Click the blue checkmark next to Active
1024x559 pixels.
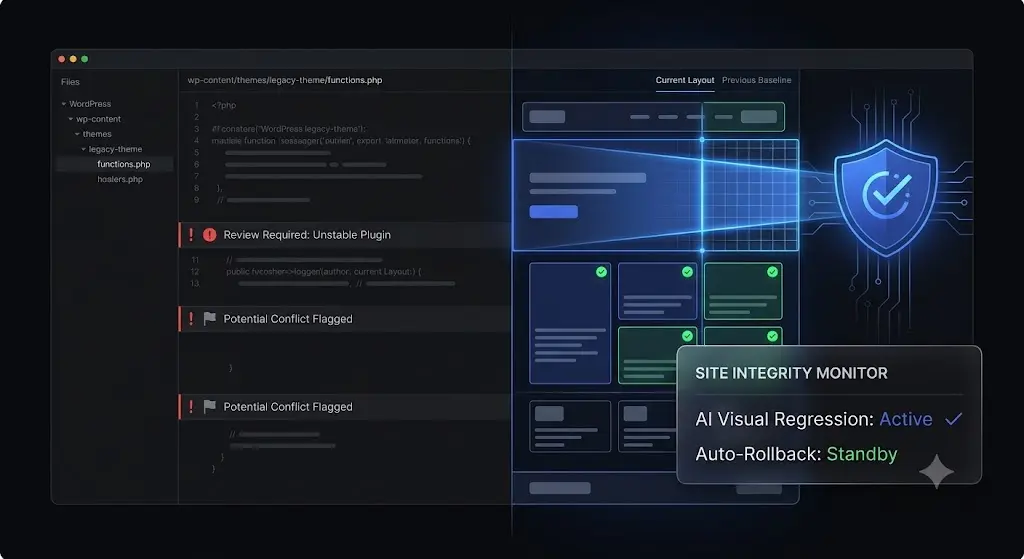pyautogui.click(x=953, y=419)
